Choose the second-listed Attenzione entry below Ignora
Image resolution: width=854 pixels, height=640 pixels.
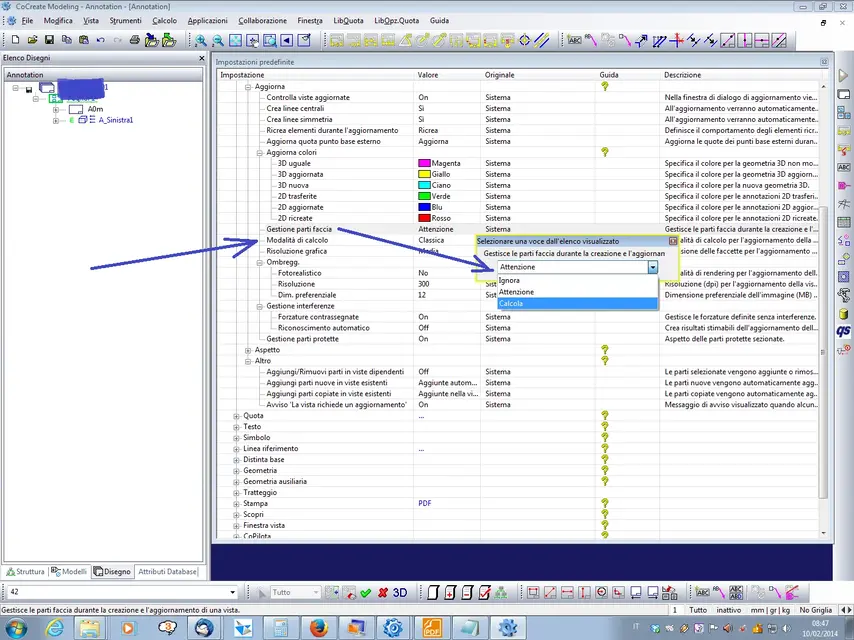pos(577,292)
